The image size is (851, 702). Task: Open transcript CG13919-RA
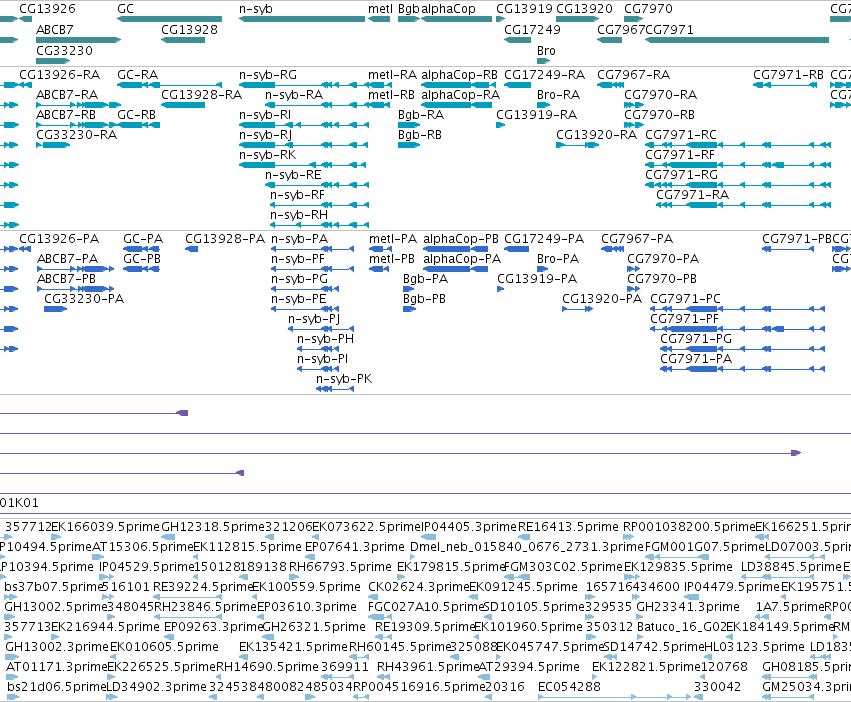[x=536, y=115]
